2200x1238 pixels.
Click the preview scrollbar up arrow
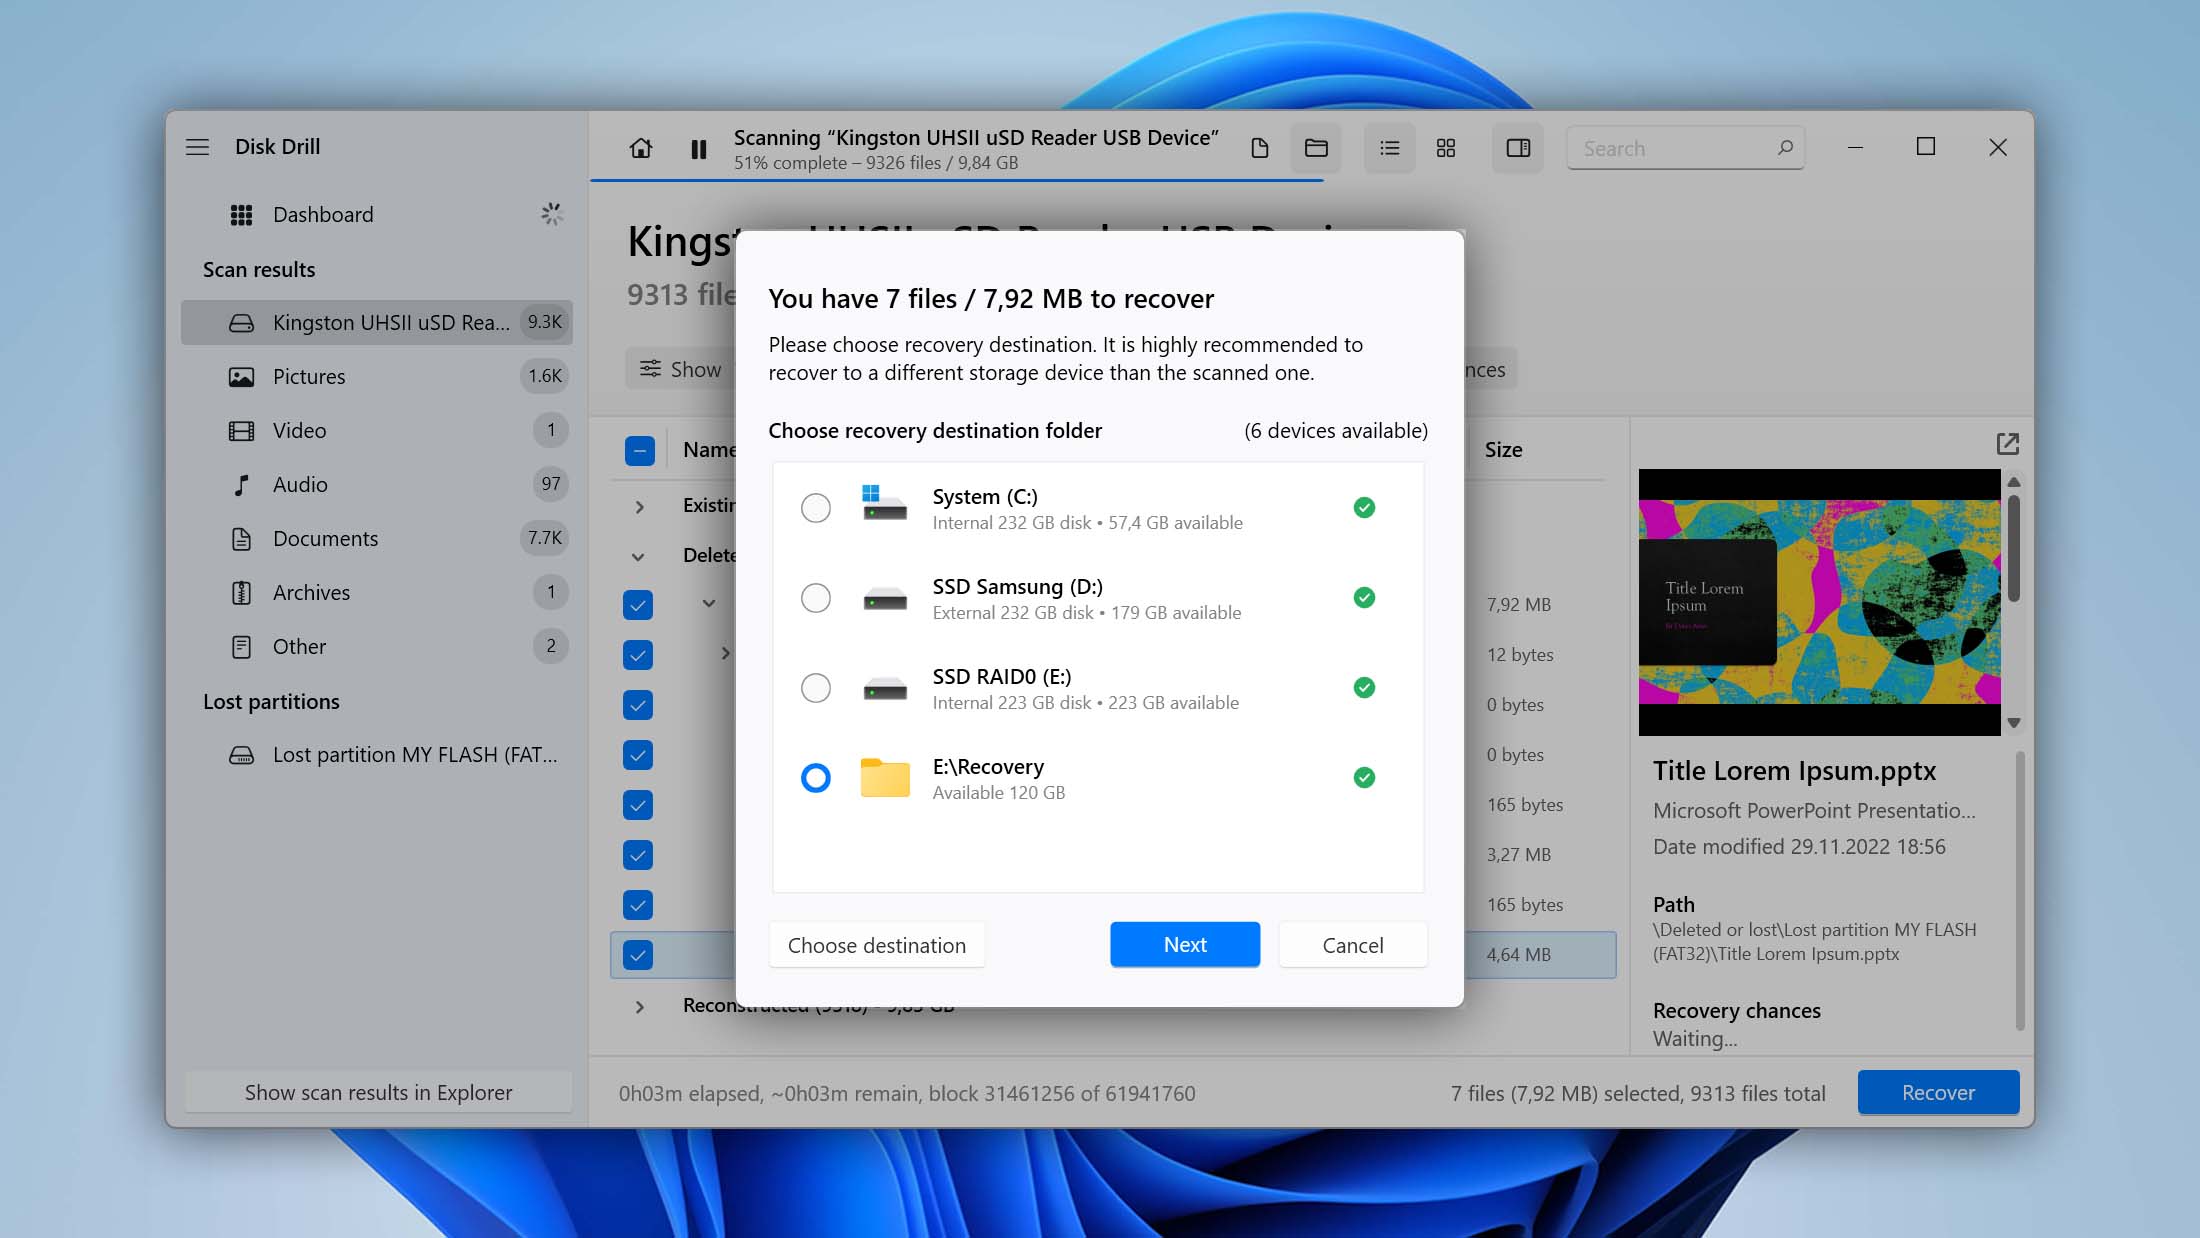click(2014, 482)
